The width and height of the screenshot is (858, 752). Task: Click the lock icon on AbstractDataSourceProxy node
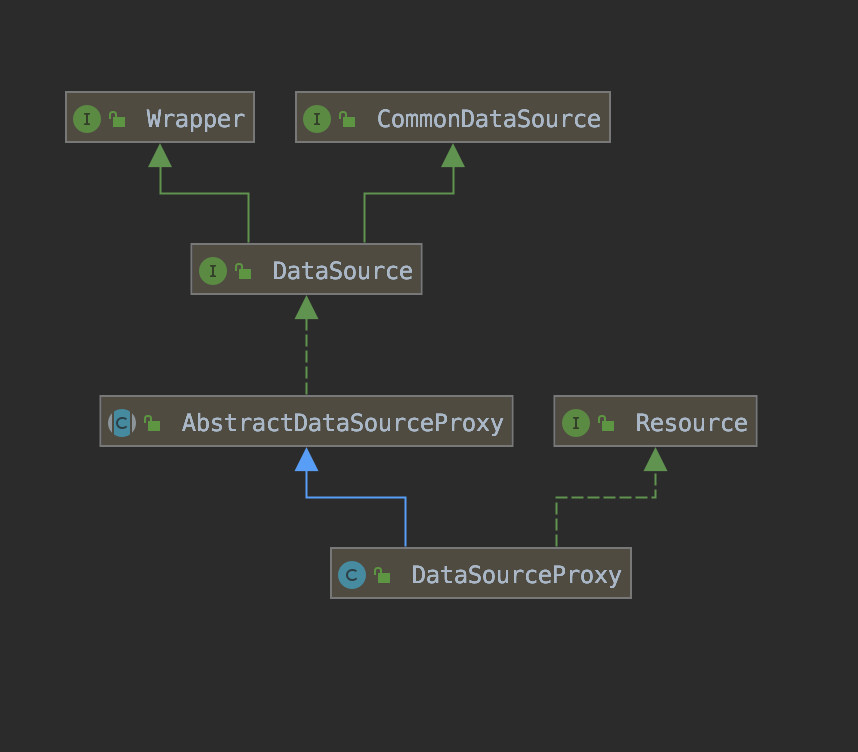pos(152,424)
